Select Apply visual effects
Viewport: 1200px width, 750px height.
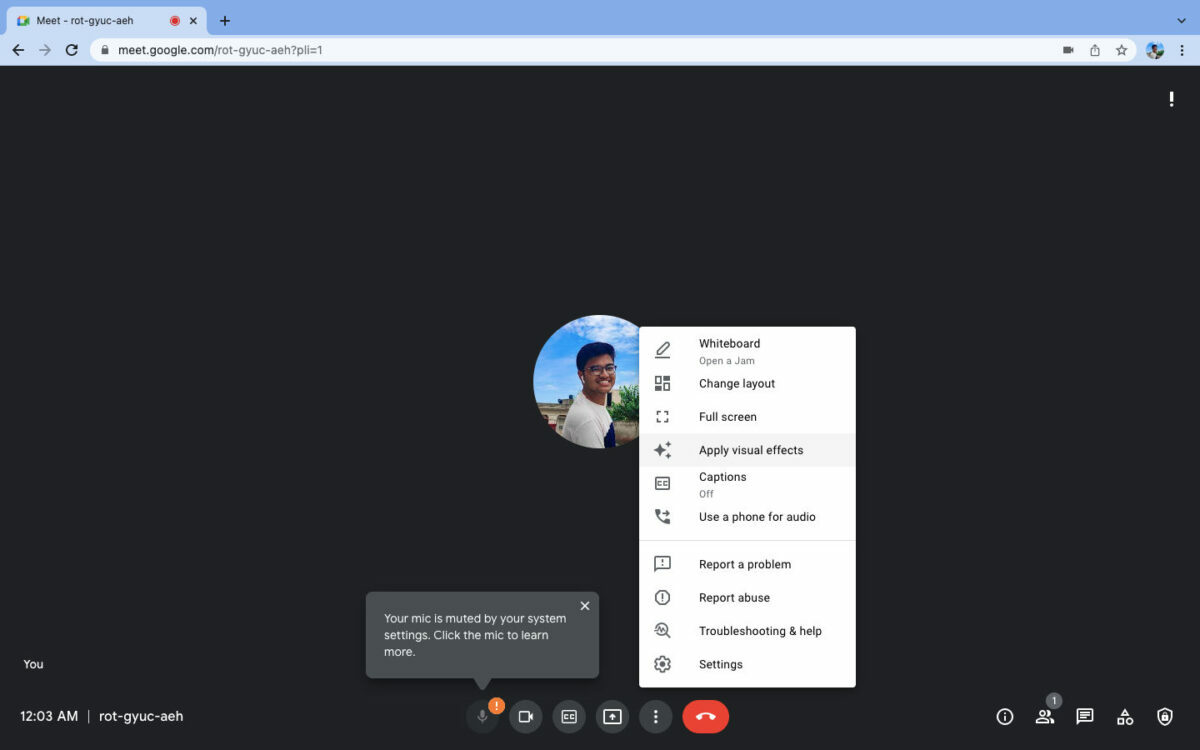[750, 450]
